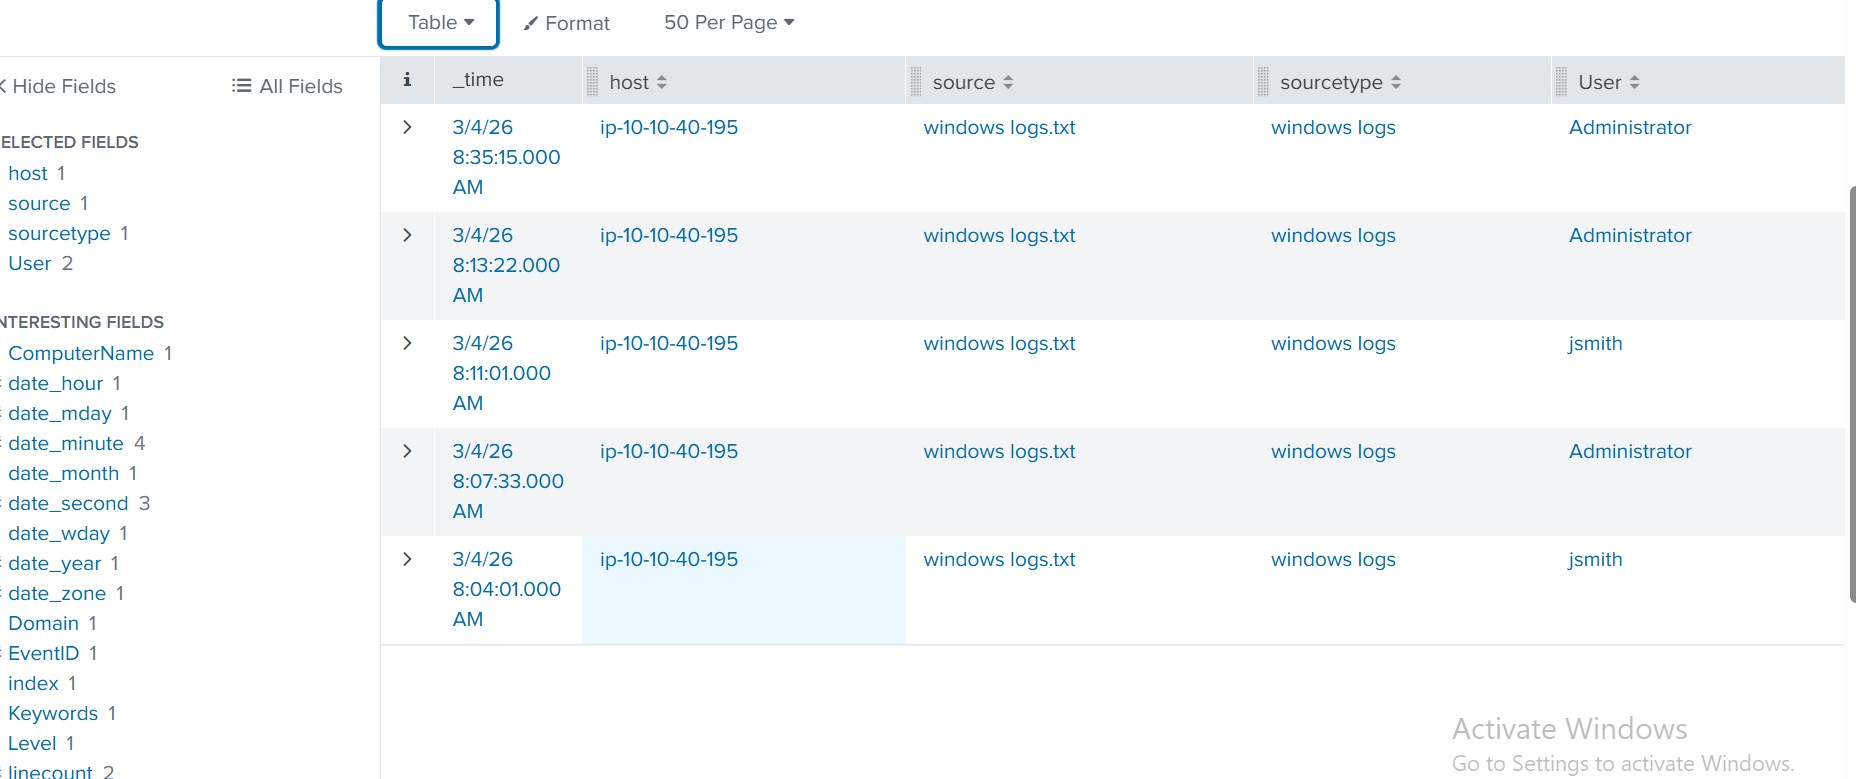Expand the 8:11:01 jsmith event row
1856x779 pixels.
(x=407, y=343)
